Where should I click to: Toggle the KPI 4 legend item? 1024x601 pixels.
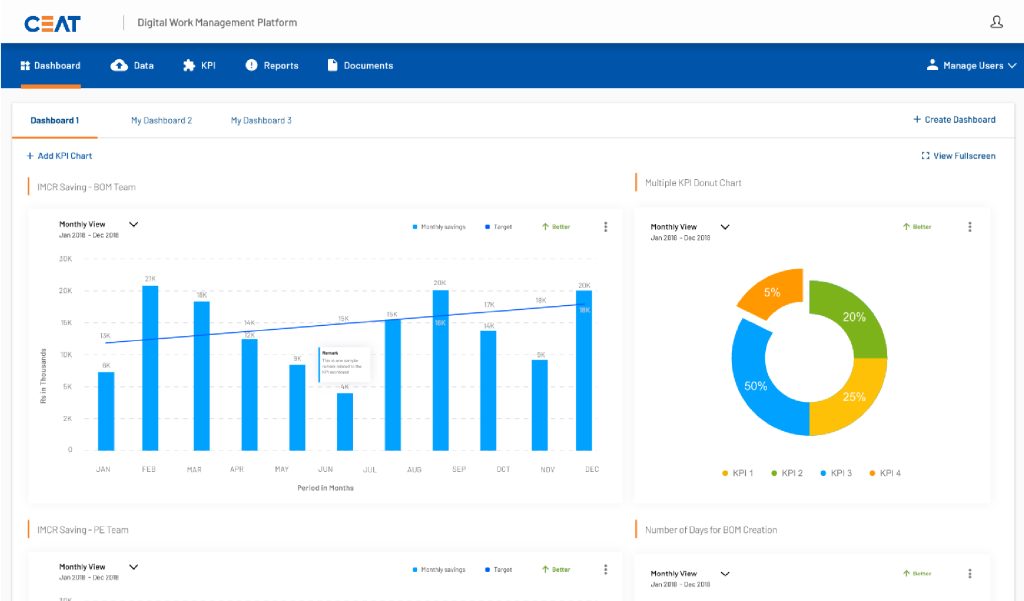885,473
